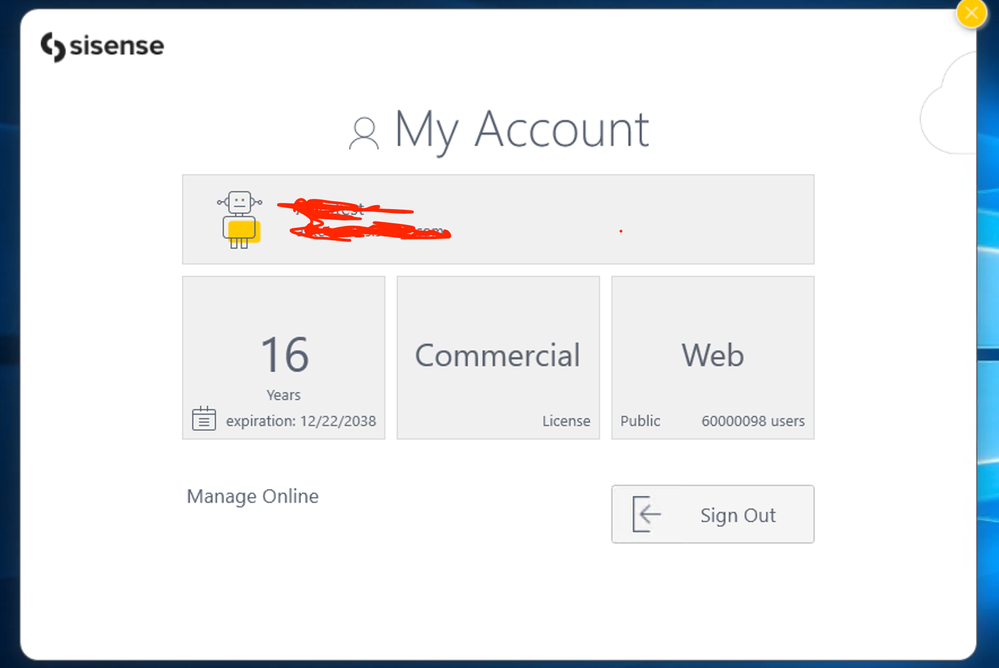Image resolution: width=999 pixels, height=668 pixels.
Task: Click the Sisense logo icon
Action: (x=53, y=47)
